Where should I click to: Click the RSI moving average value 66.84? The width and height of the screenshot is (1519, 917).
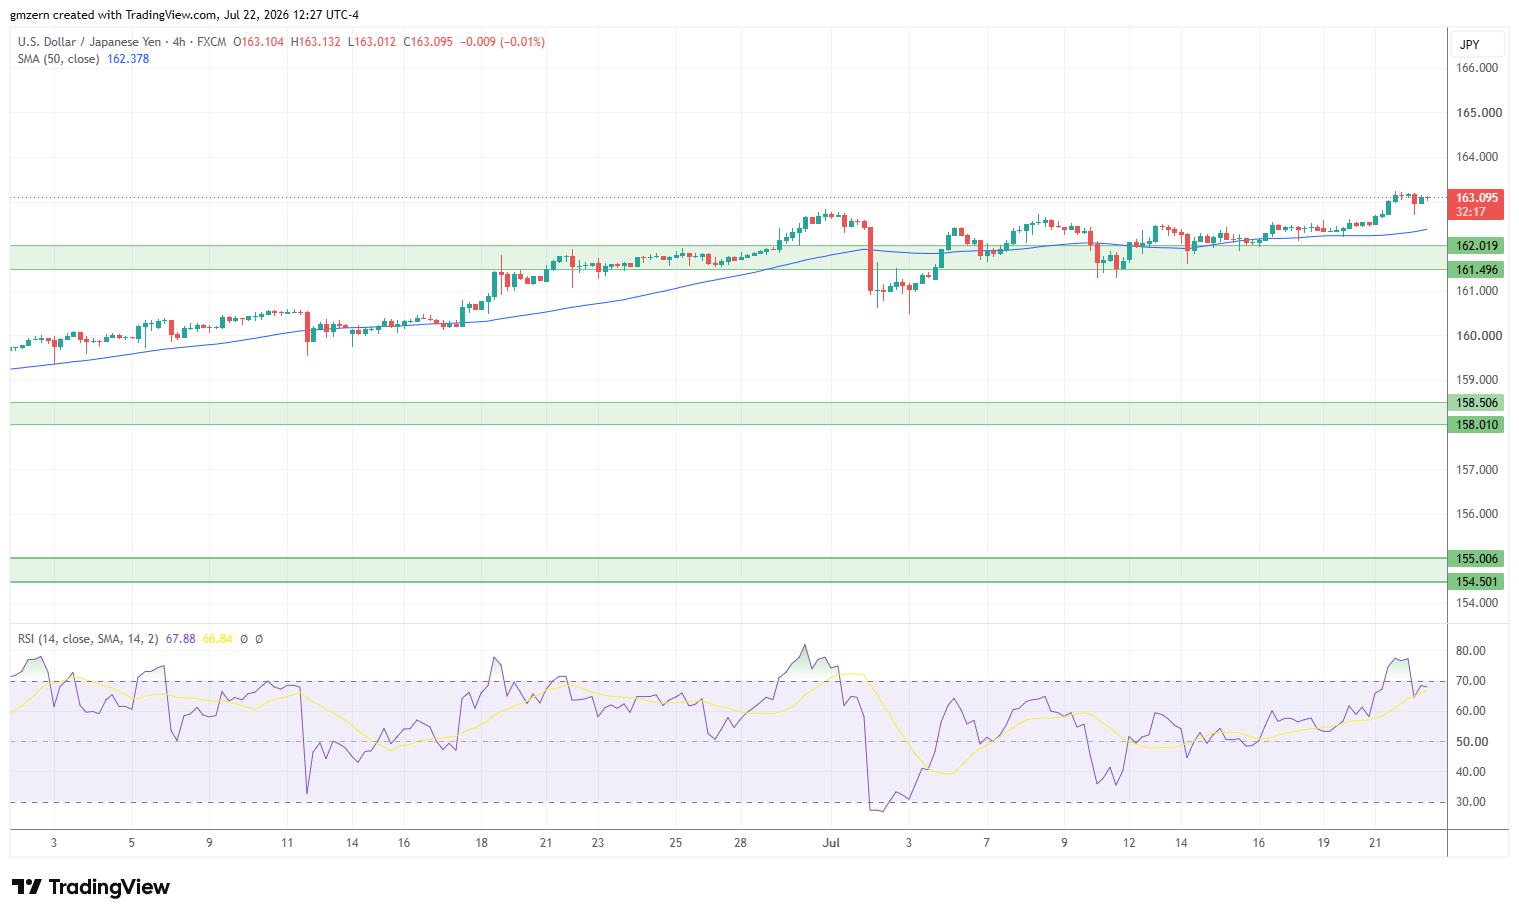(218, 639)
